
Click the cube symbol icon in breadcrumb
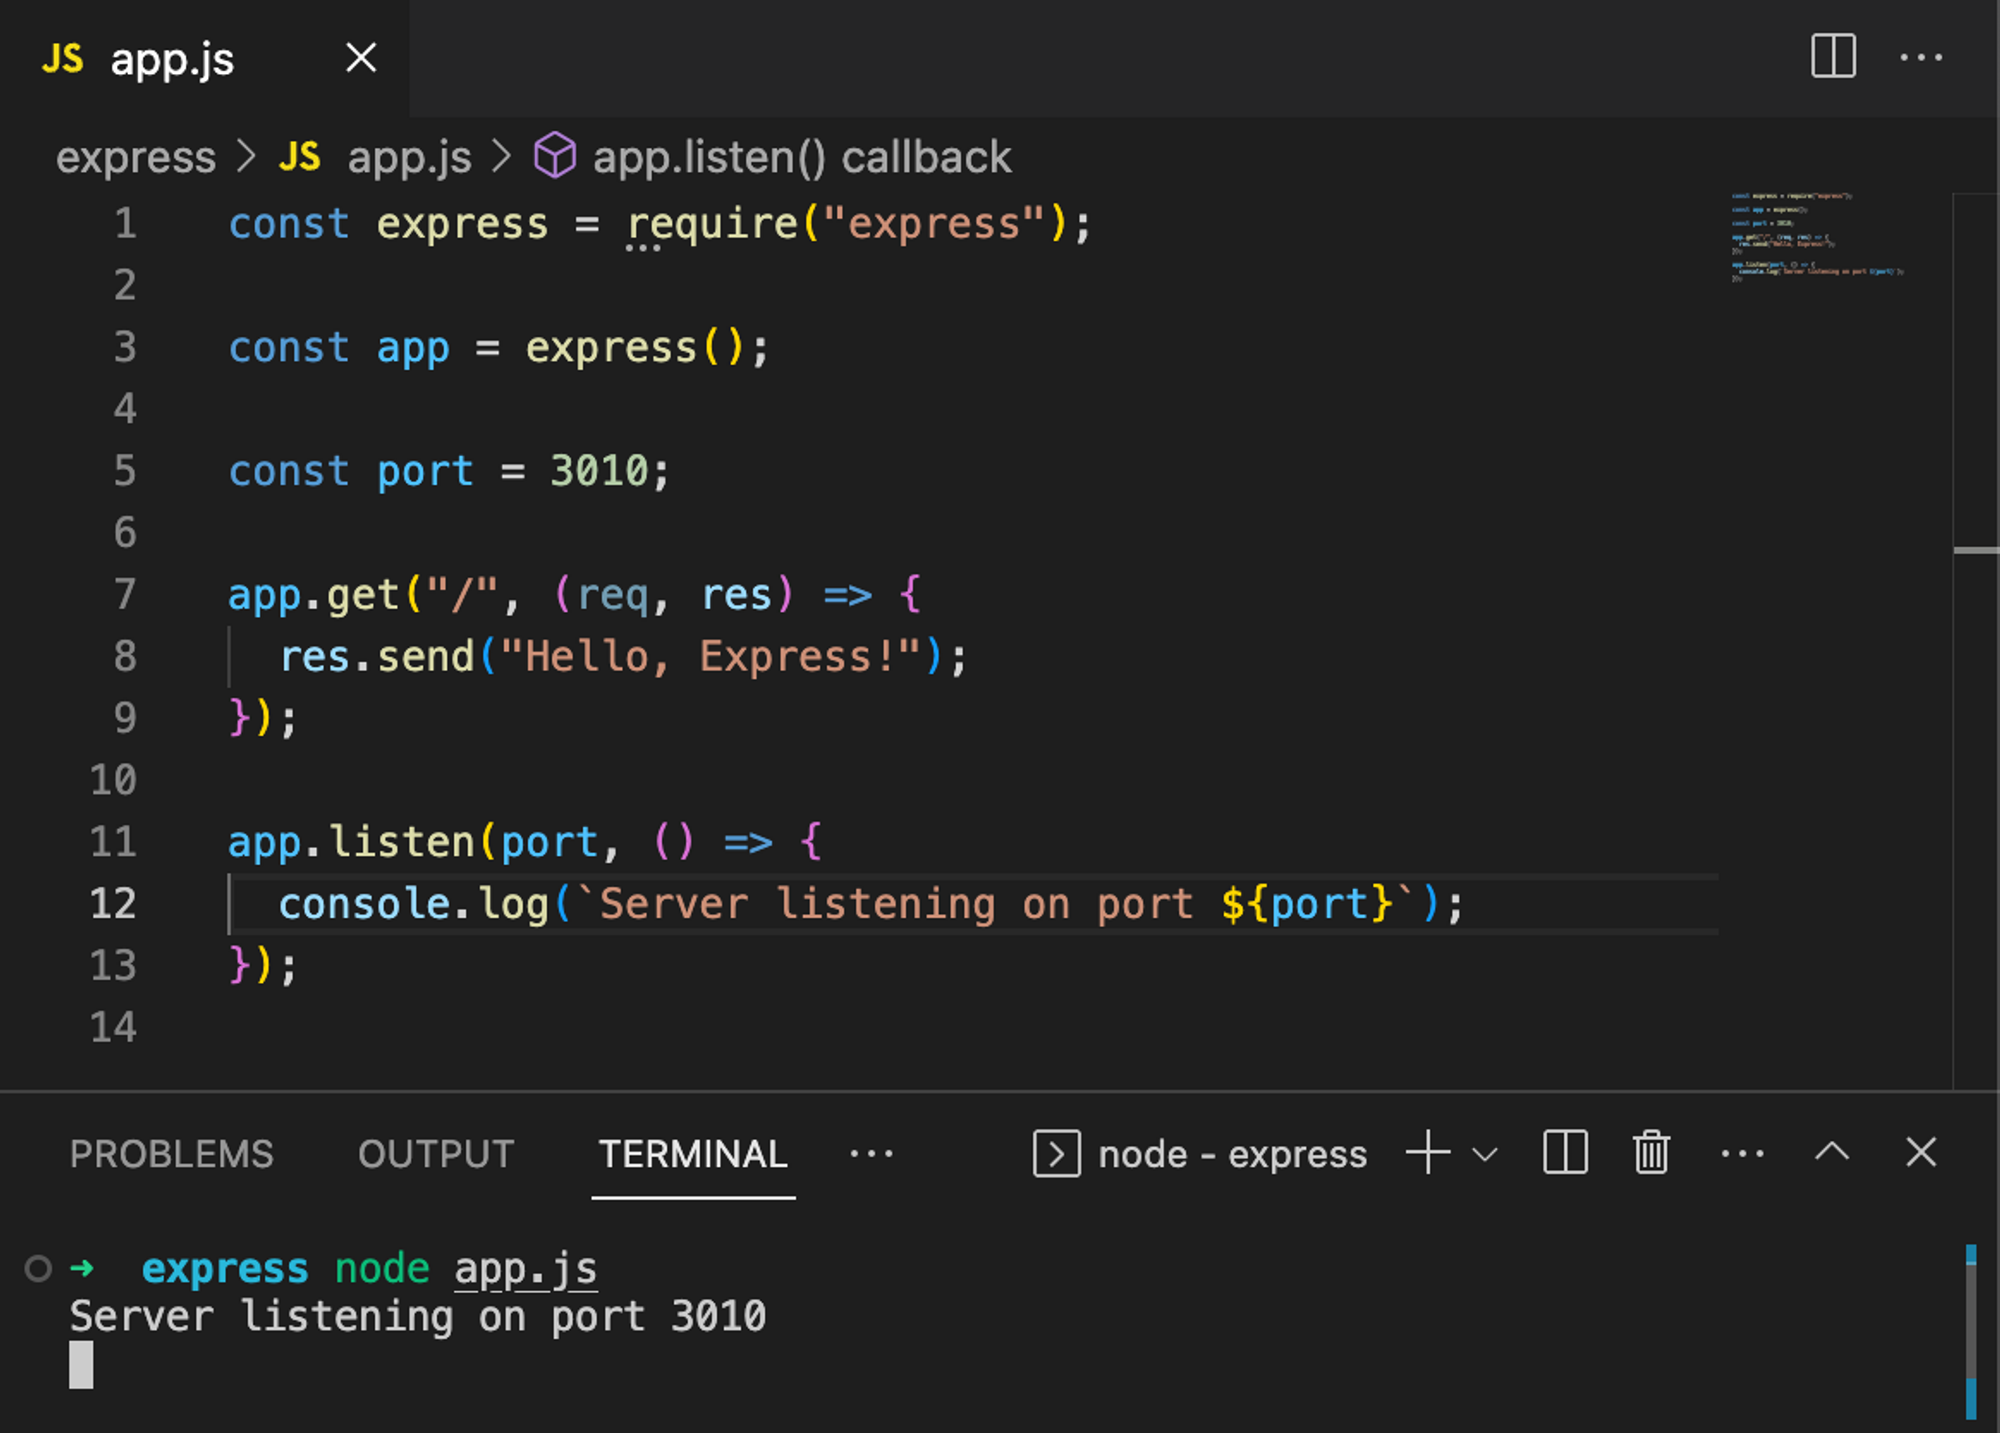pyautogui.click(x=555, y=156)
